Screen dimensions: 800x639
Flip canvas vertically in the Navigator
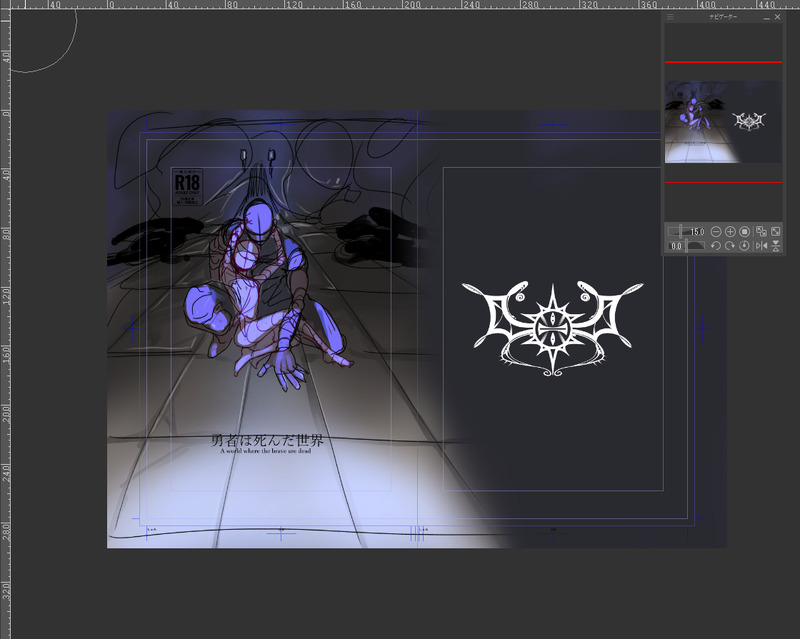click(x=776, y=246)
